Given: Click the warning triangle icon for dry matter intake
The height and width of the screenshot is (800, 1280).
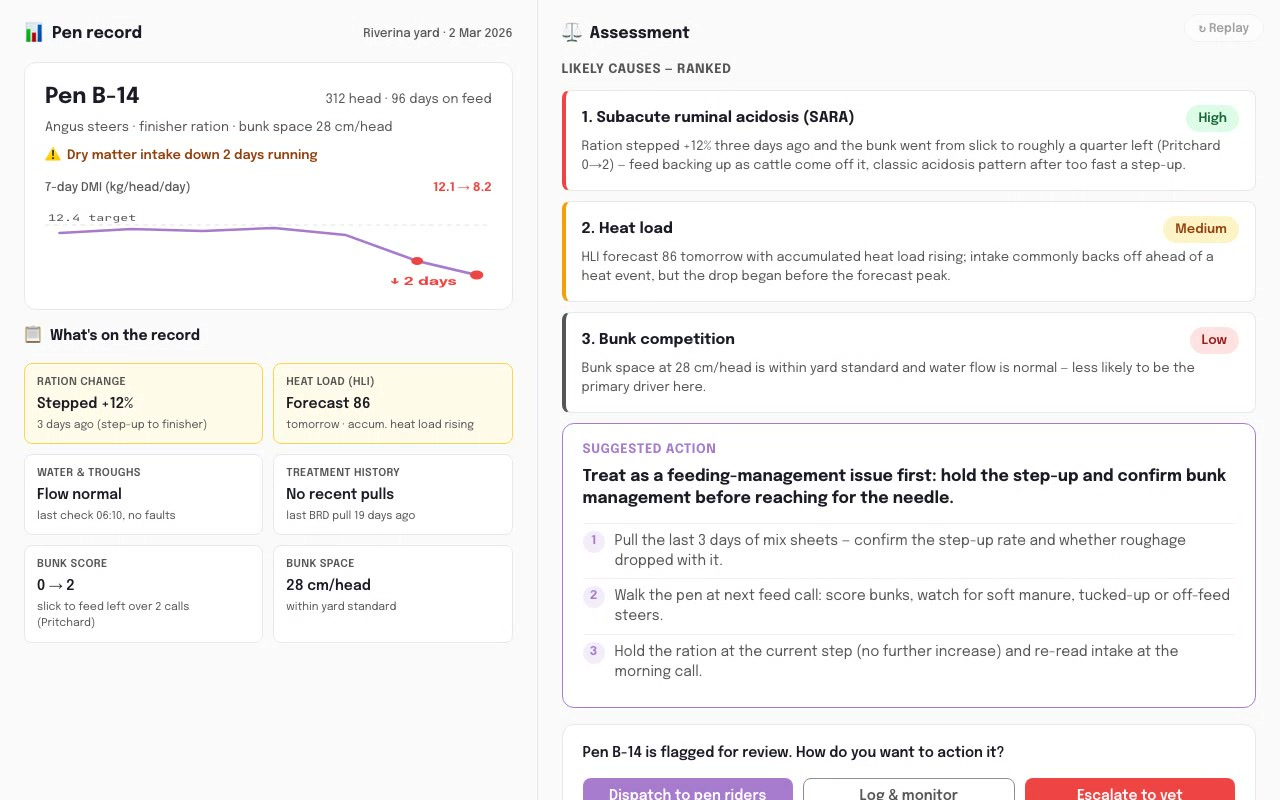Looking at the screenshot, I should 53,155.
